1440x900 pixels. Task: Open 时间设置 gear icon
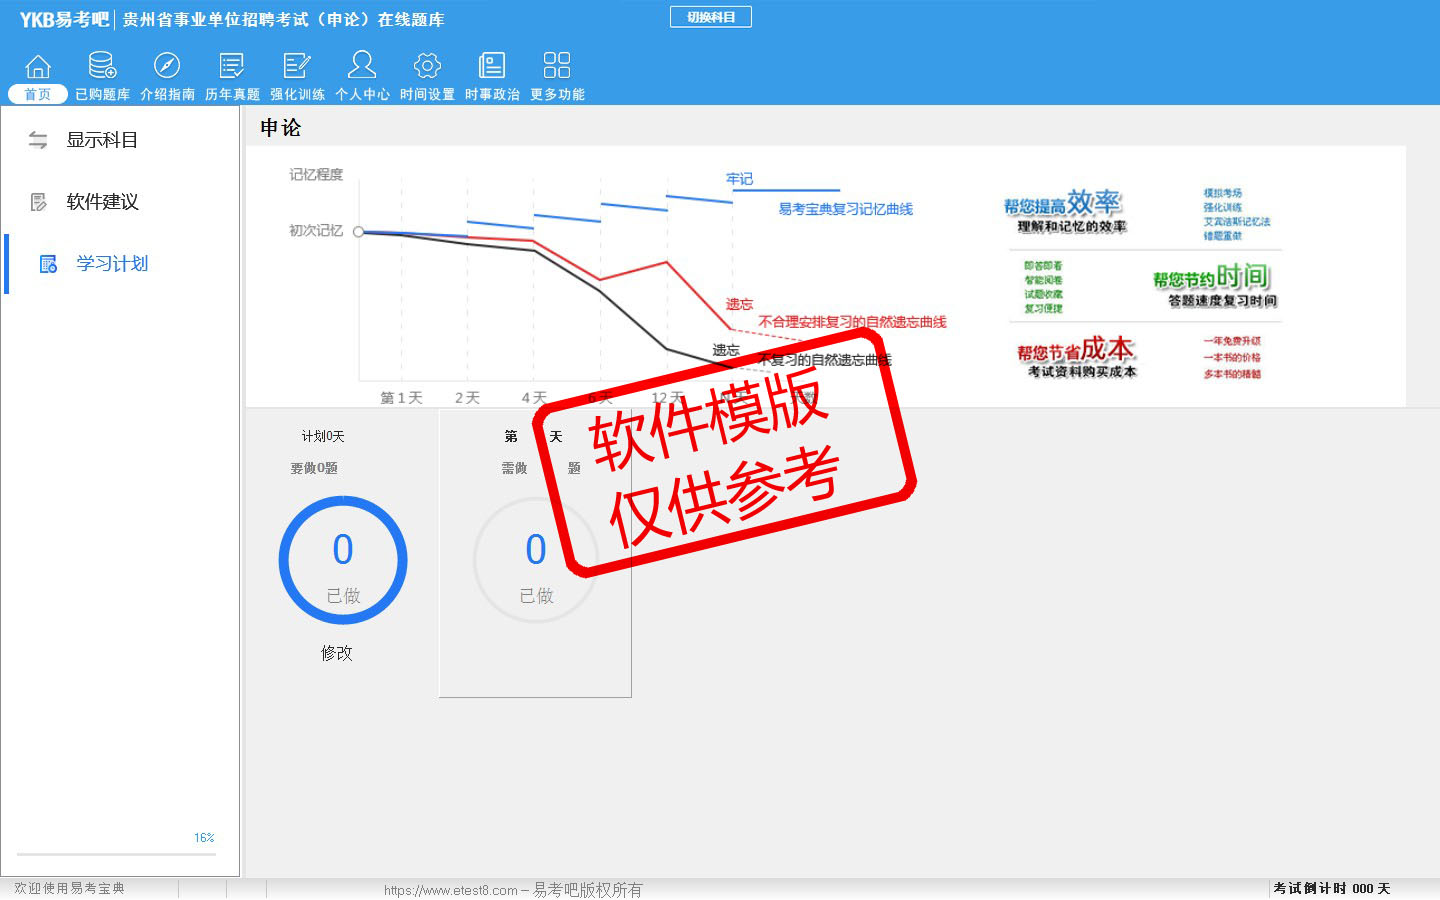(x=427, y=67)
